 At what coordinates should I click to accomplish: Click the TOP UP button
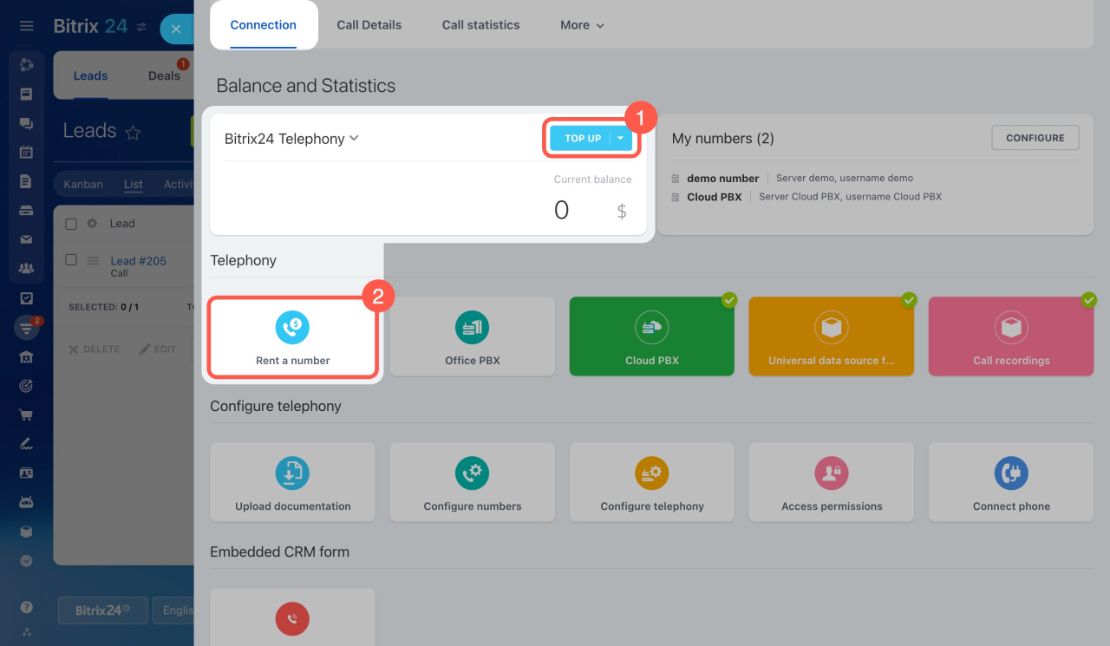point(581,138)
